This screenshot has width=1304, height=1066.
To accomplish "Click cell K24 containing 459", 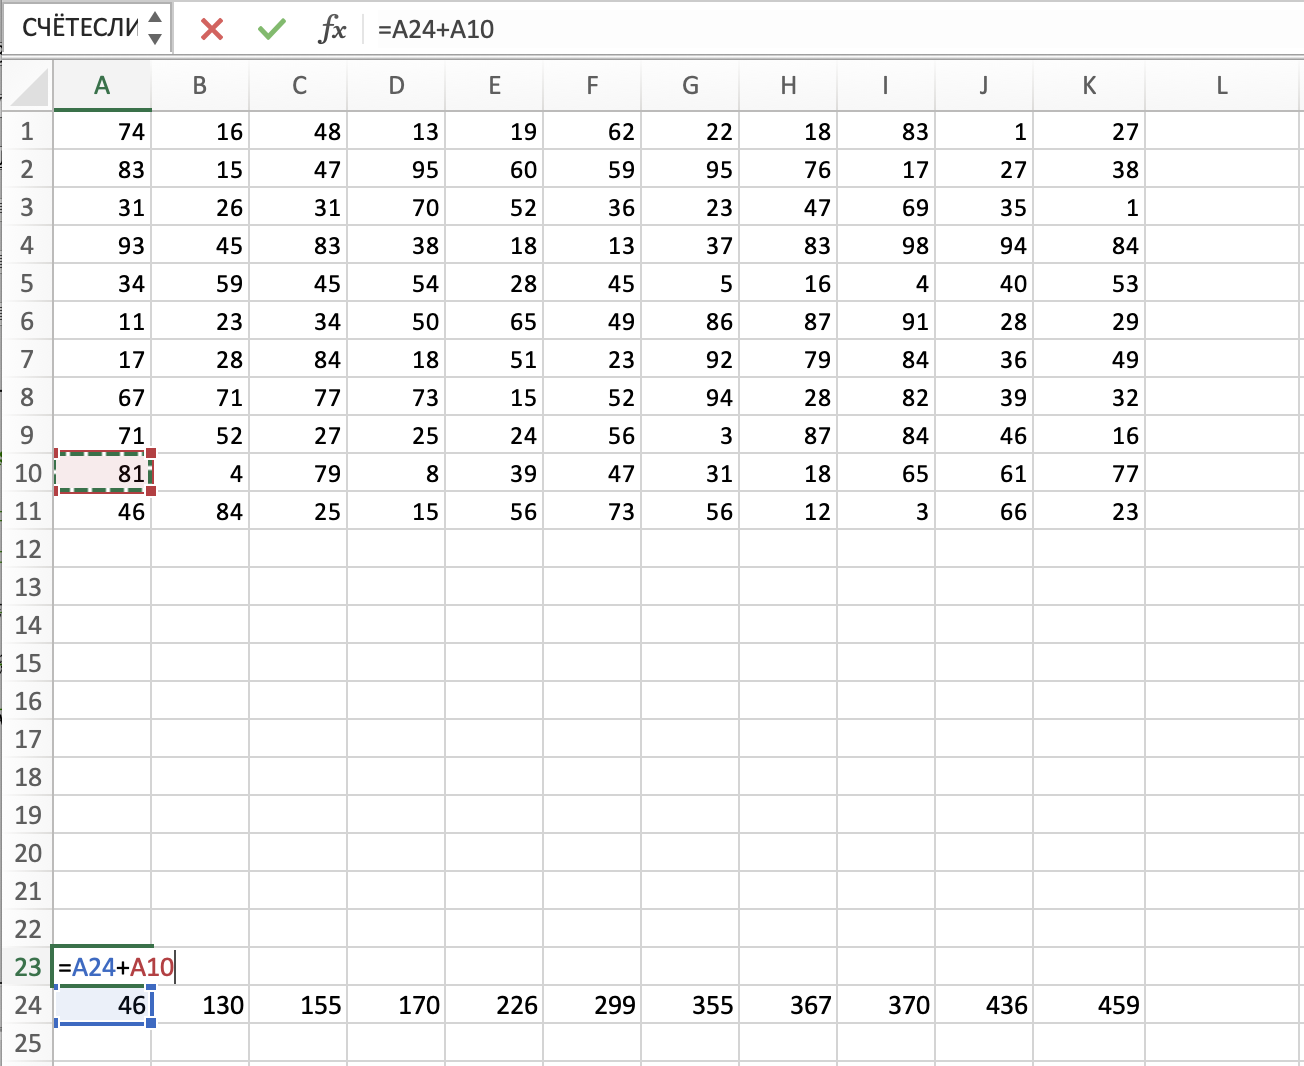I will pyautogui.click(x=1090, y=1005).
